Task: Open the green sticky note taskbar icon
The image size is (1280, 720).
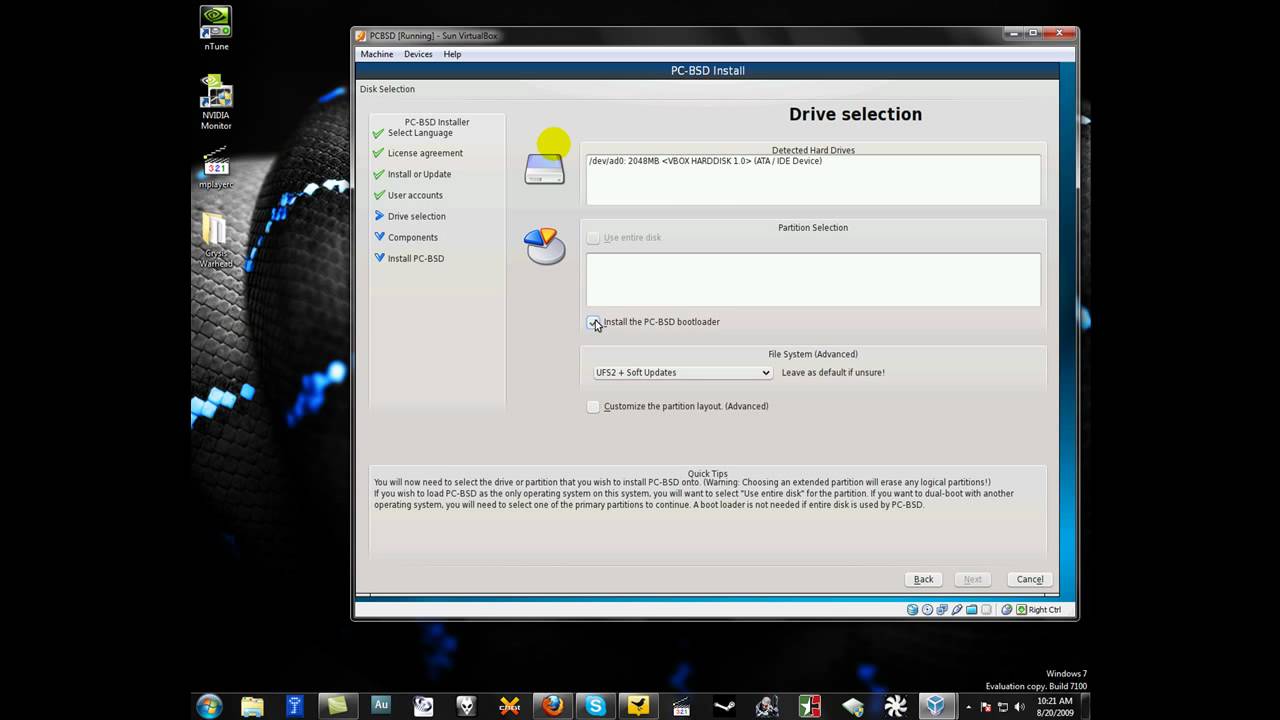Action: click(338, 706)
